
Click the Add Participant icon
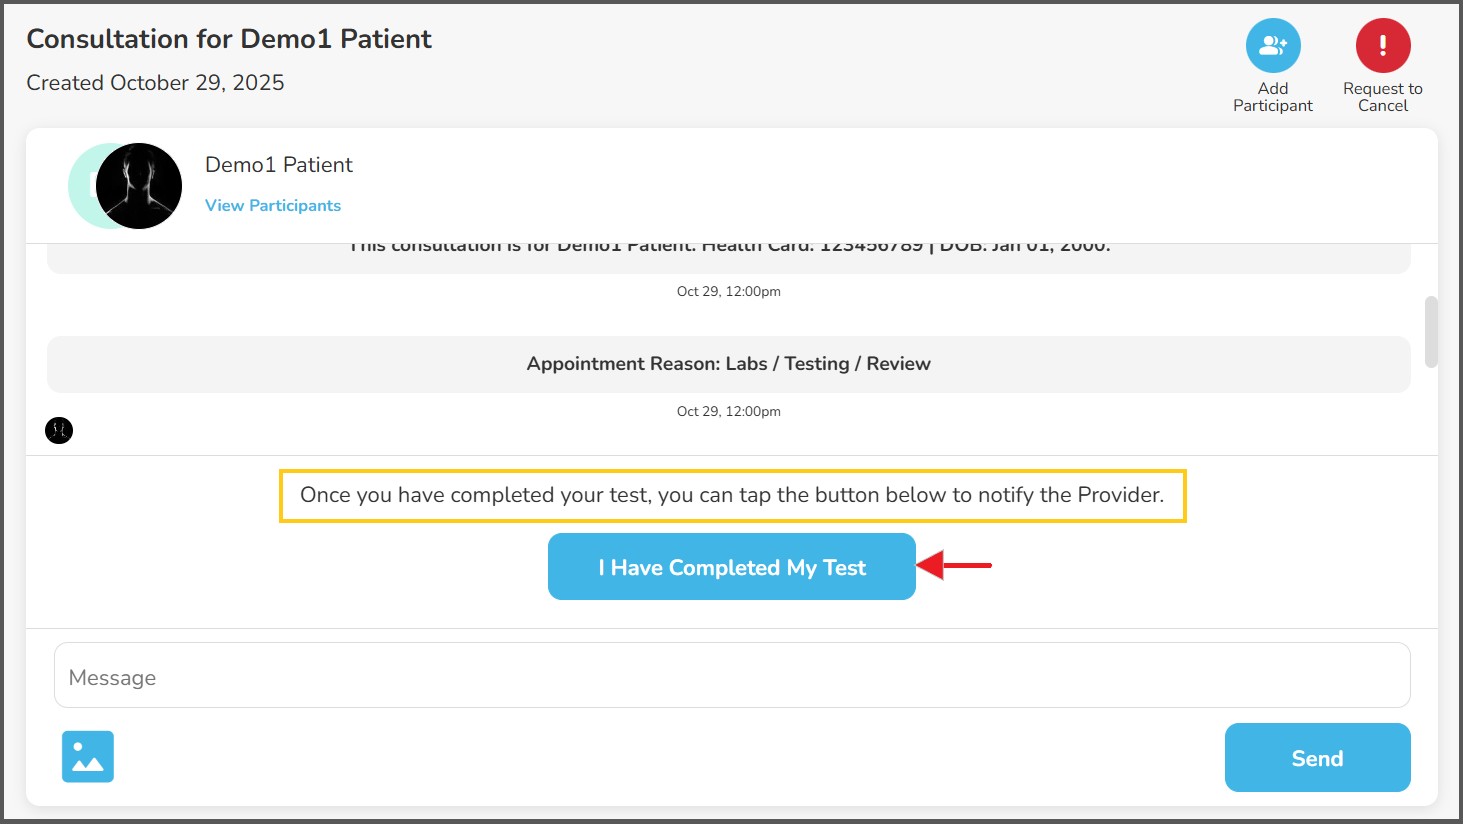pos(1272,46)
